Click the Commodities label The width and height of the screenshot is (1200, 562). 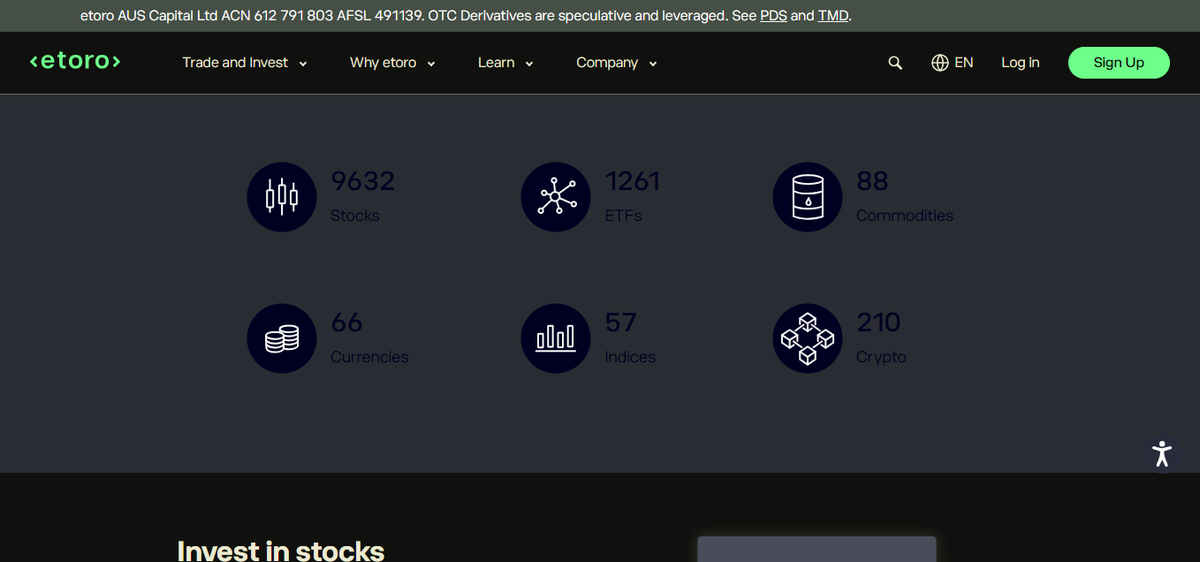905,216
